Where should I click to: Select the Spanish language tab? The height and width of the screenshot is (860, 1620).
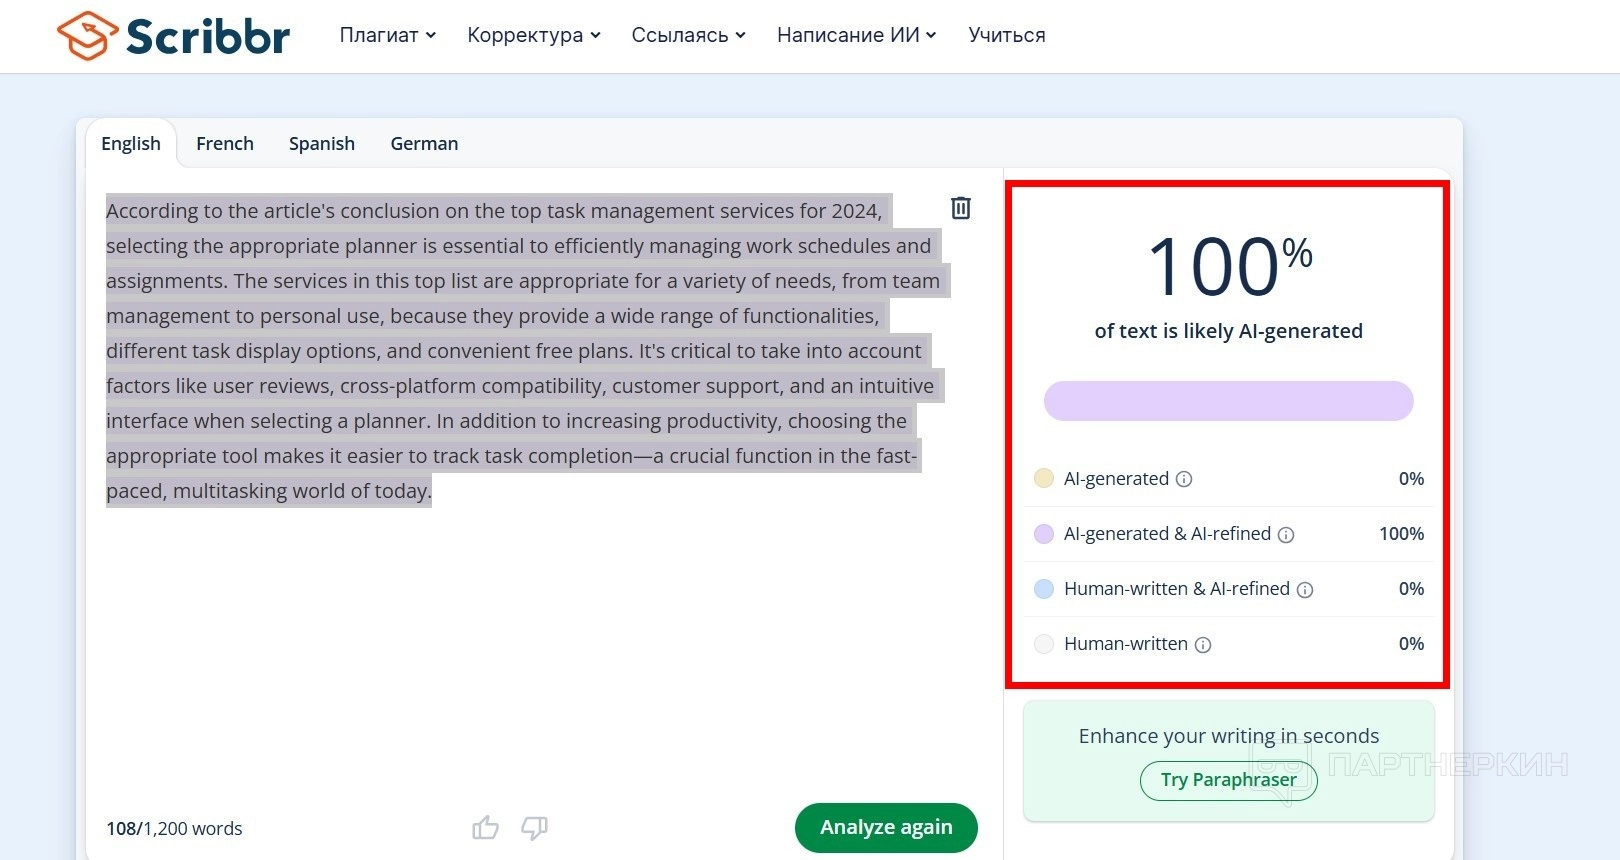point(322,144)
